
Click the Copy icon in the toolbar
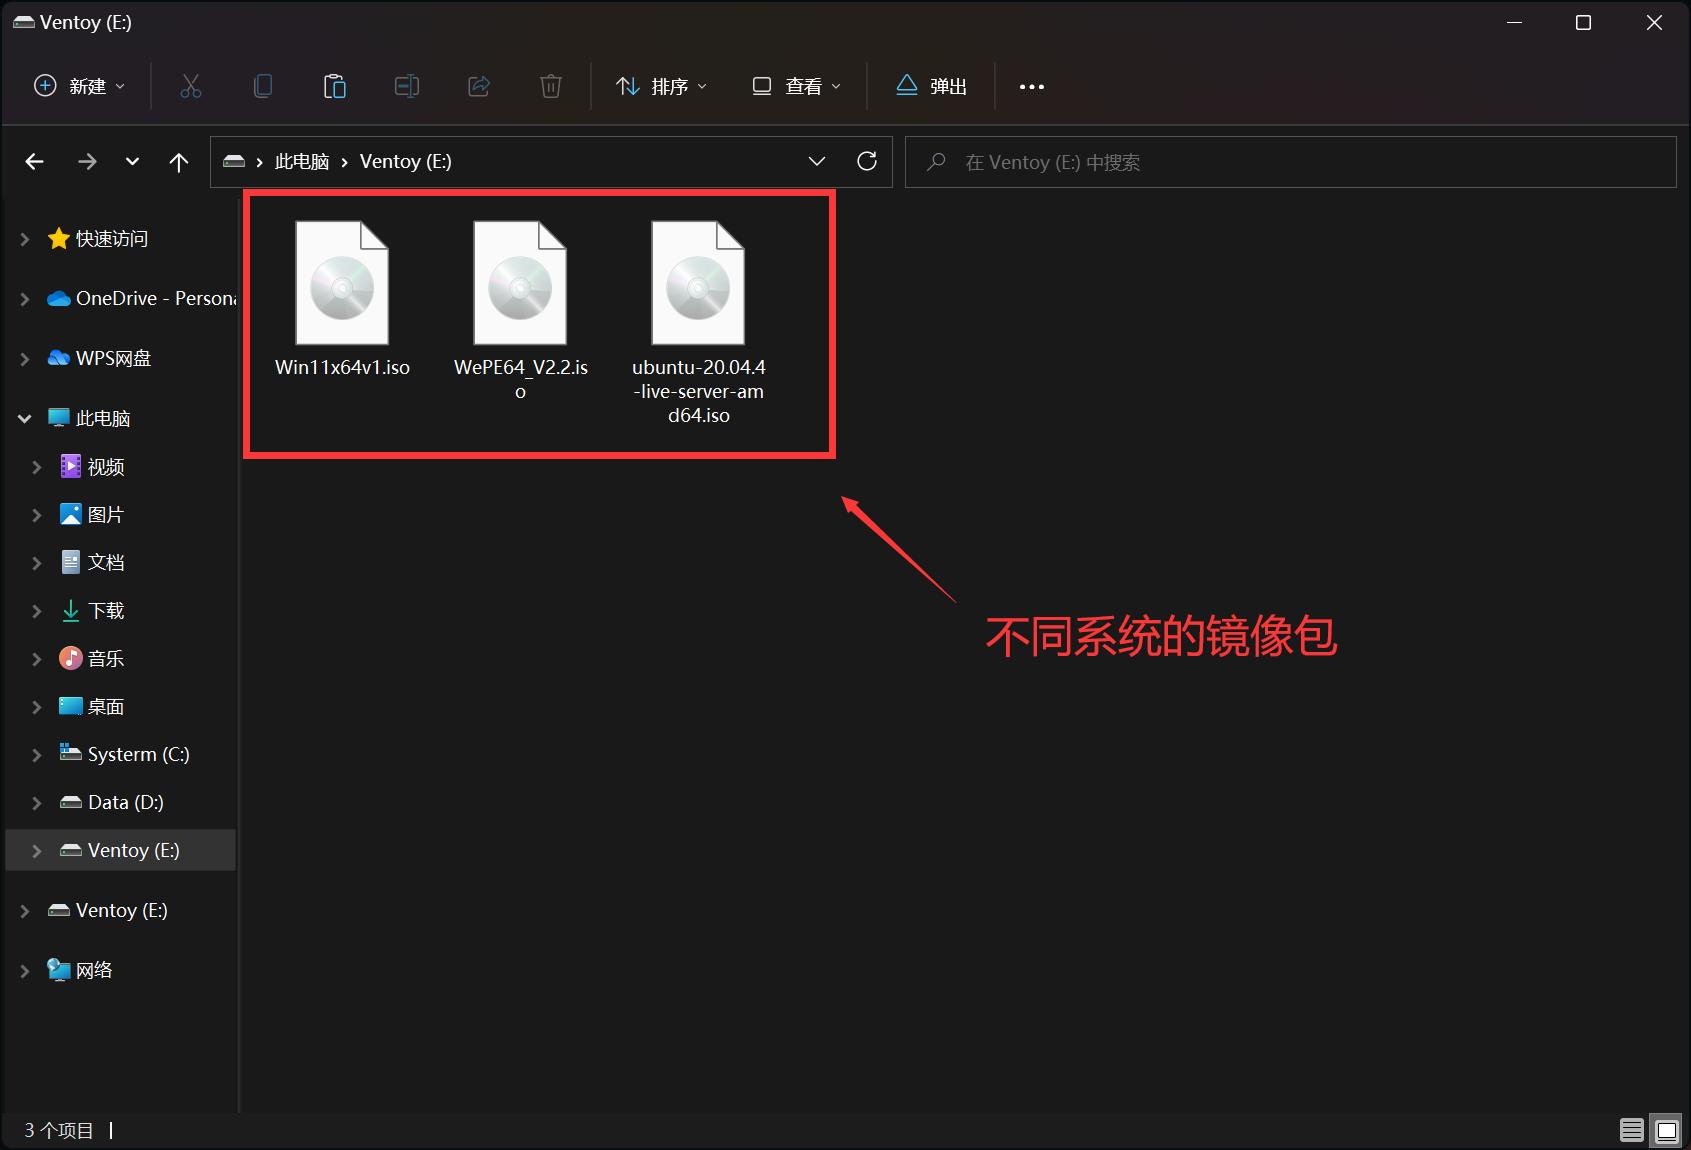pos(262,86)
